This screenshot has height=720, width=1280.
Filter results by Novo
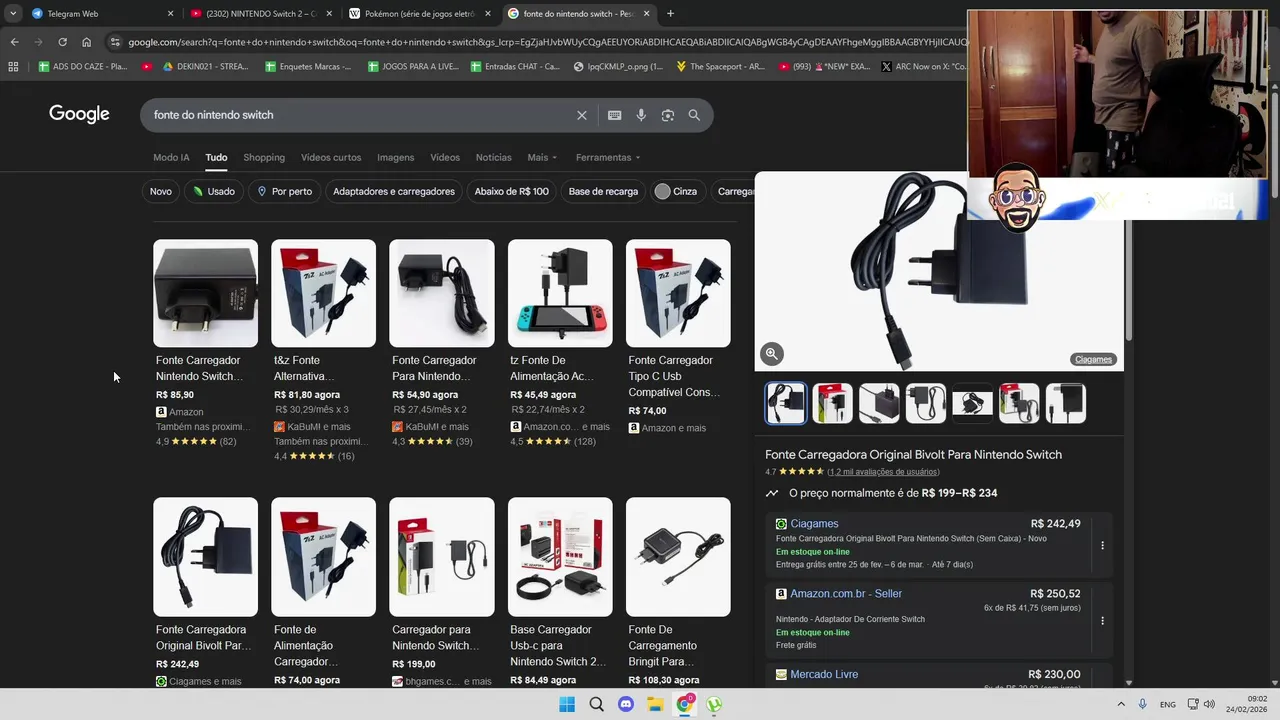tap(161, 191)
